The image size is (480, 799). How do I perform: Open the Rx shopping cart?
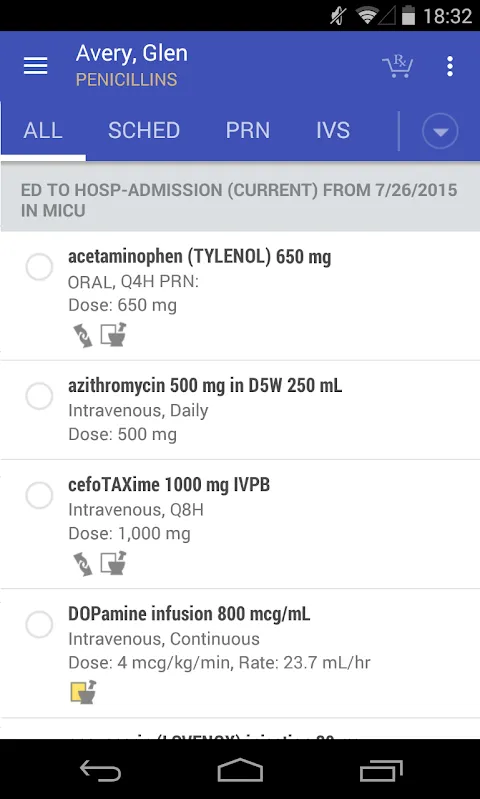(x=397, y=67)
